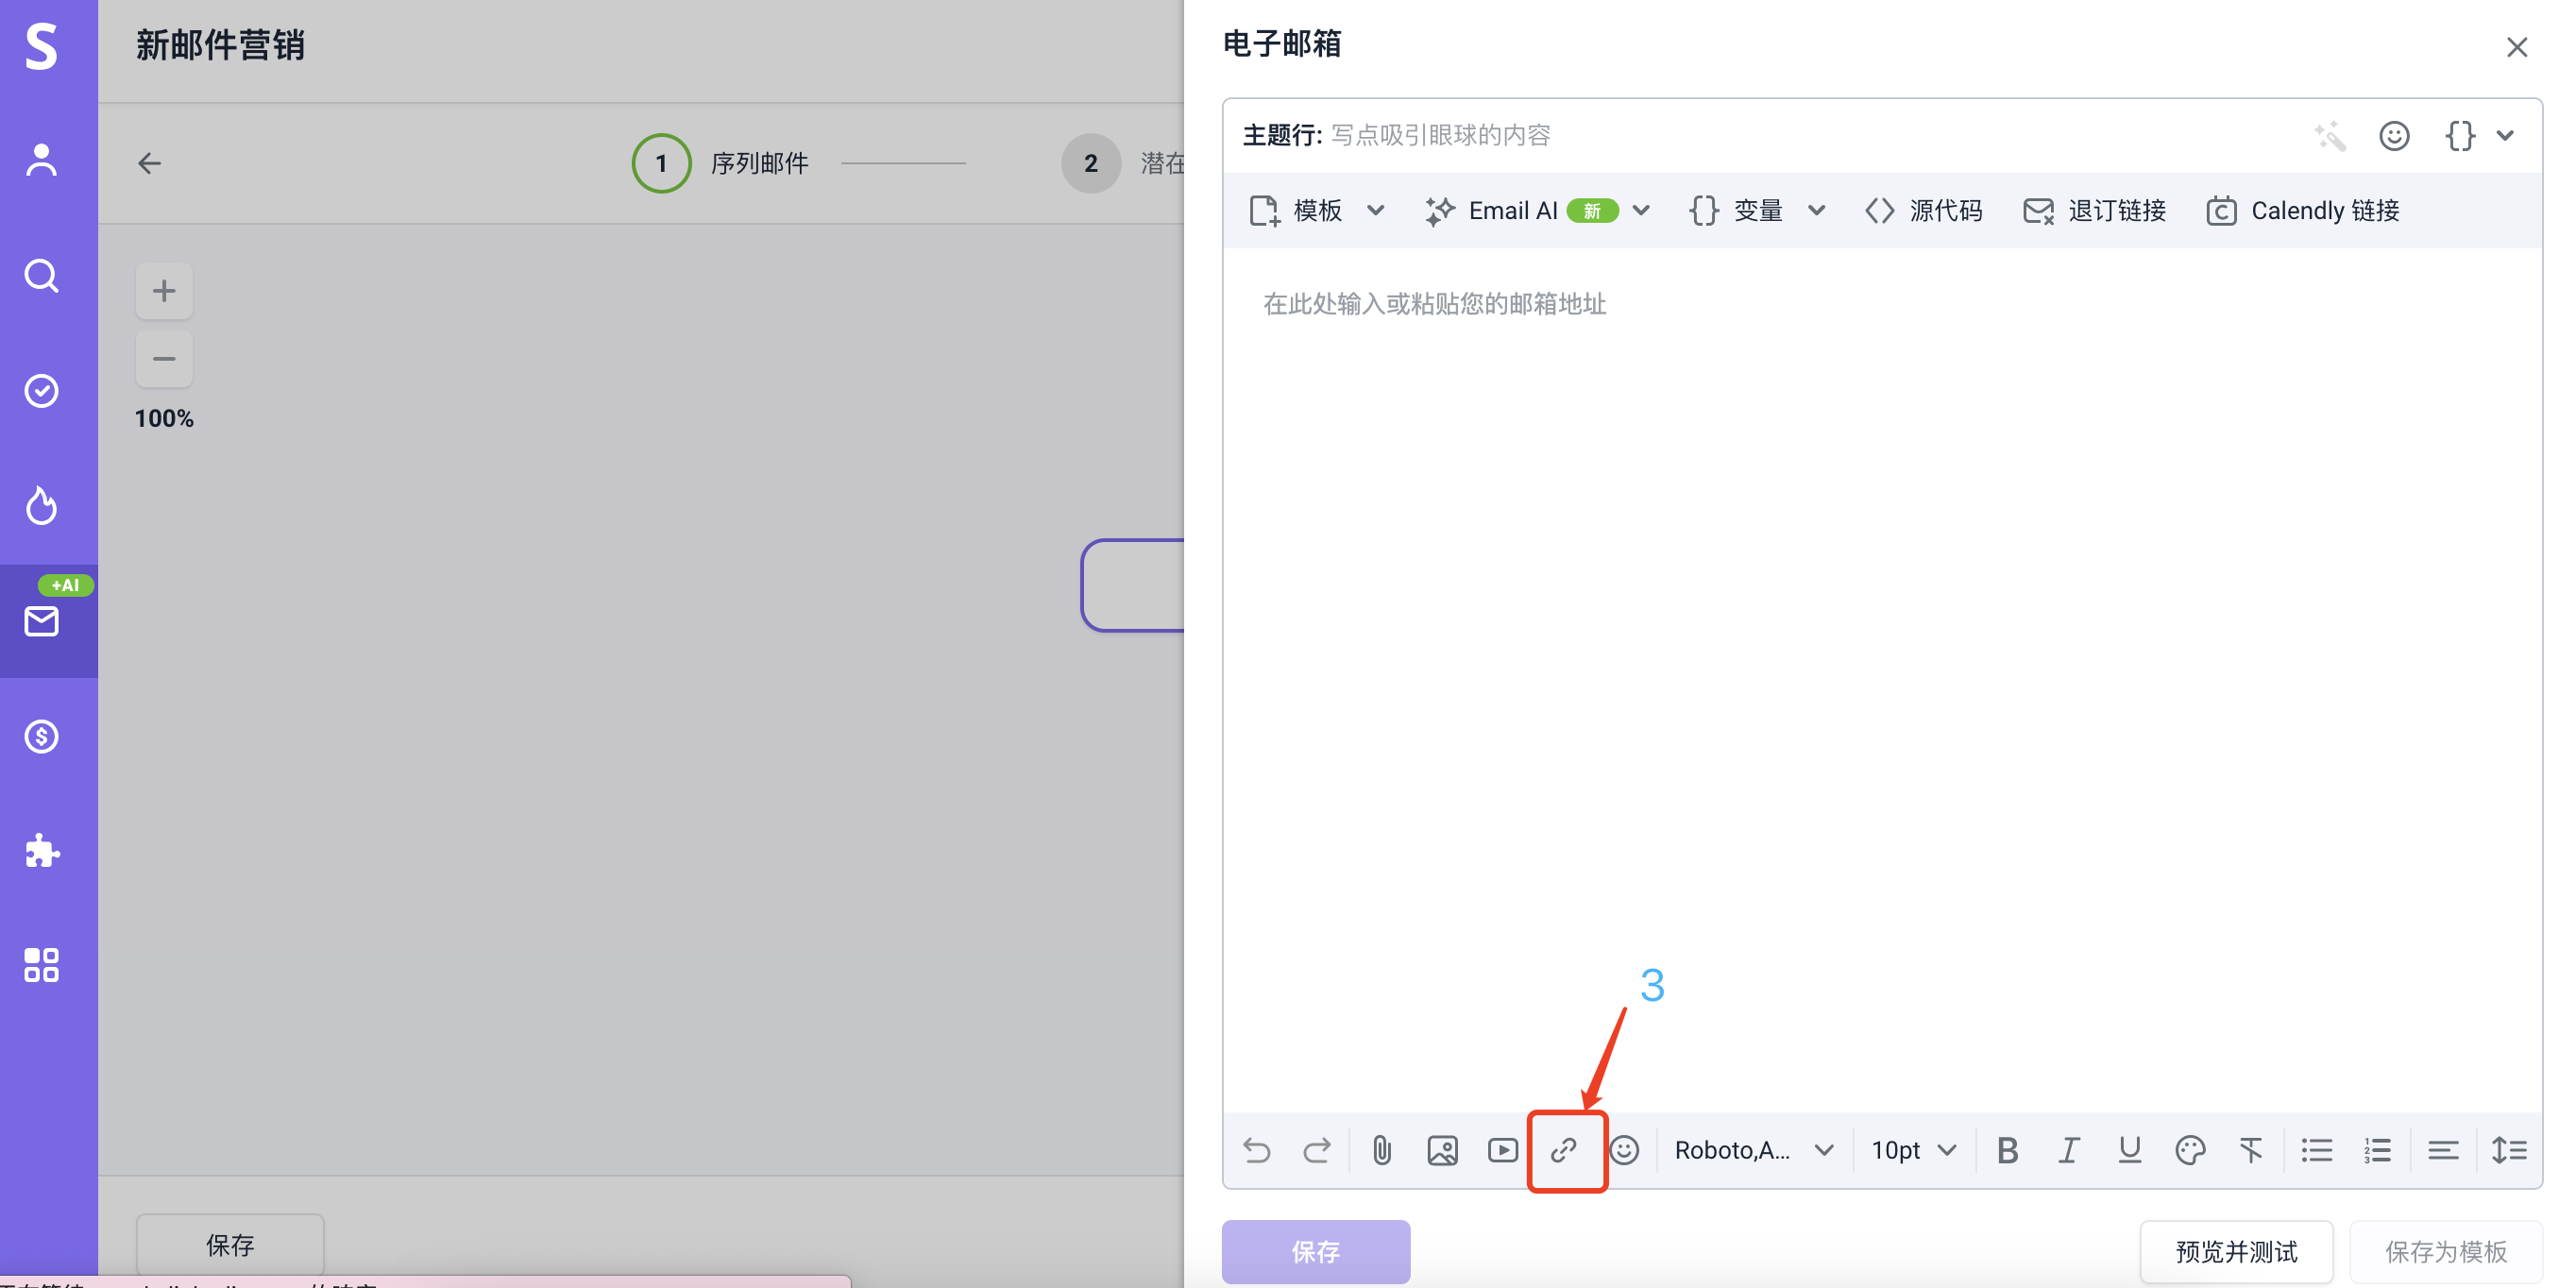
Task: Insert a video
Action: coord(1502,1150)
